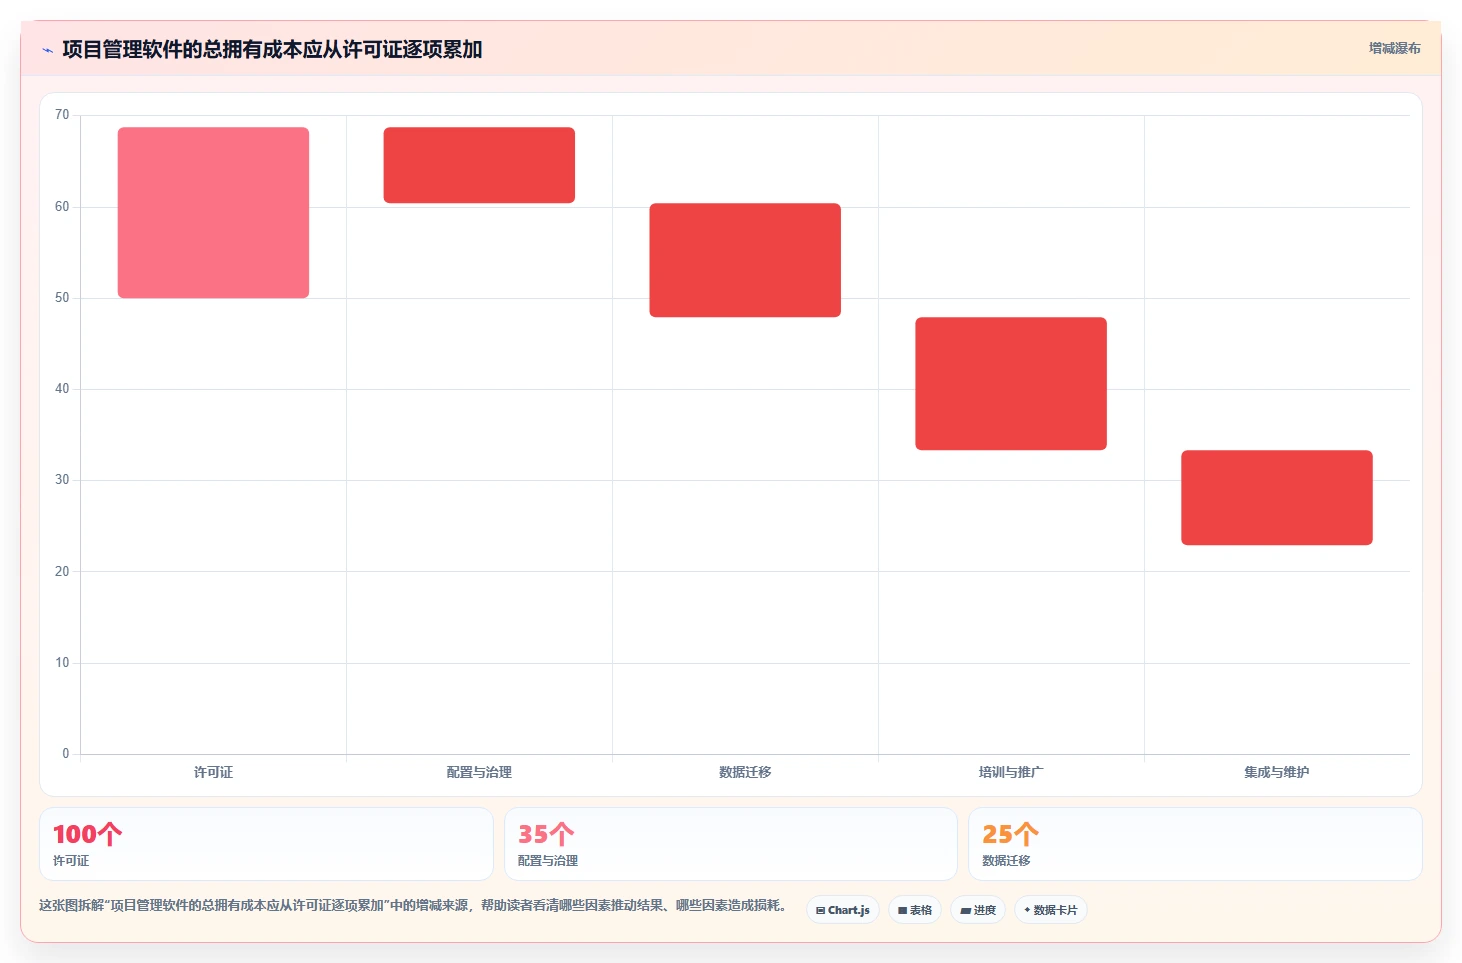
Task: Select the red 数据迁移 waterfall bar
Action: point(745,260)
